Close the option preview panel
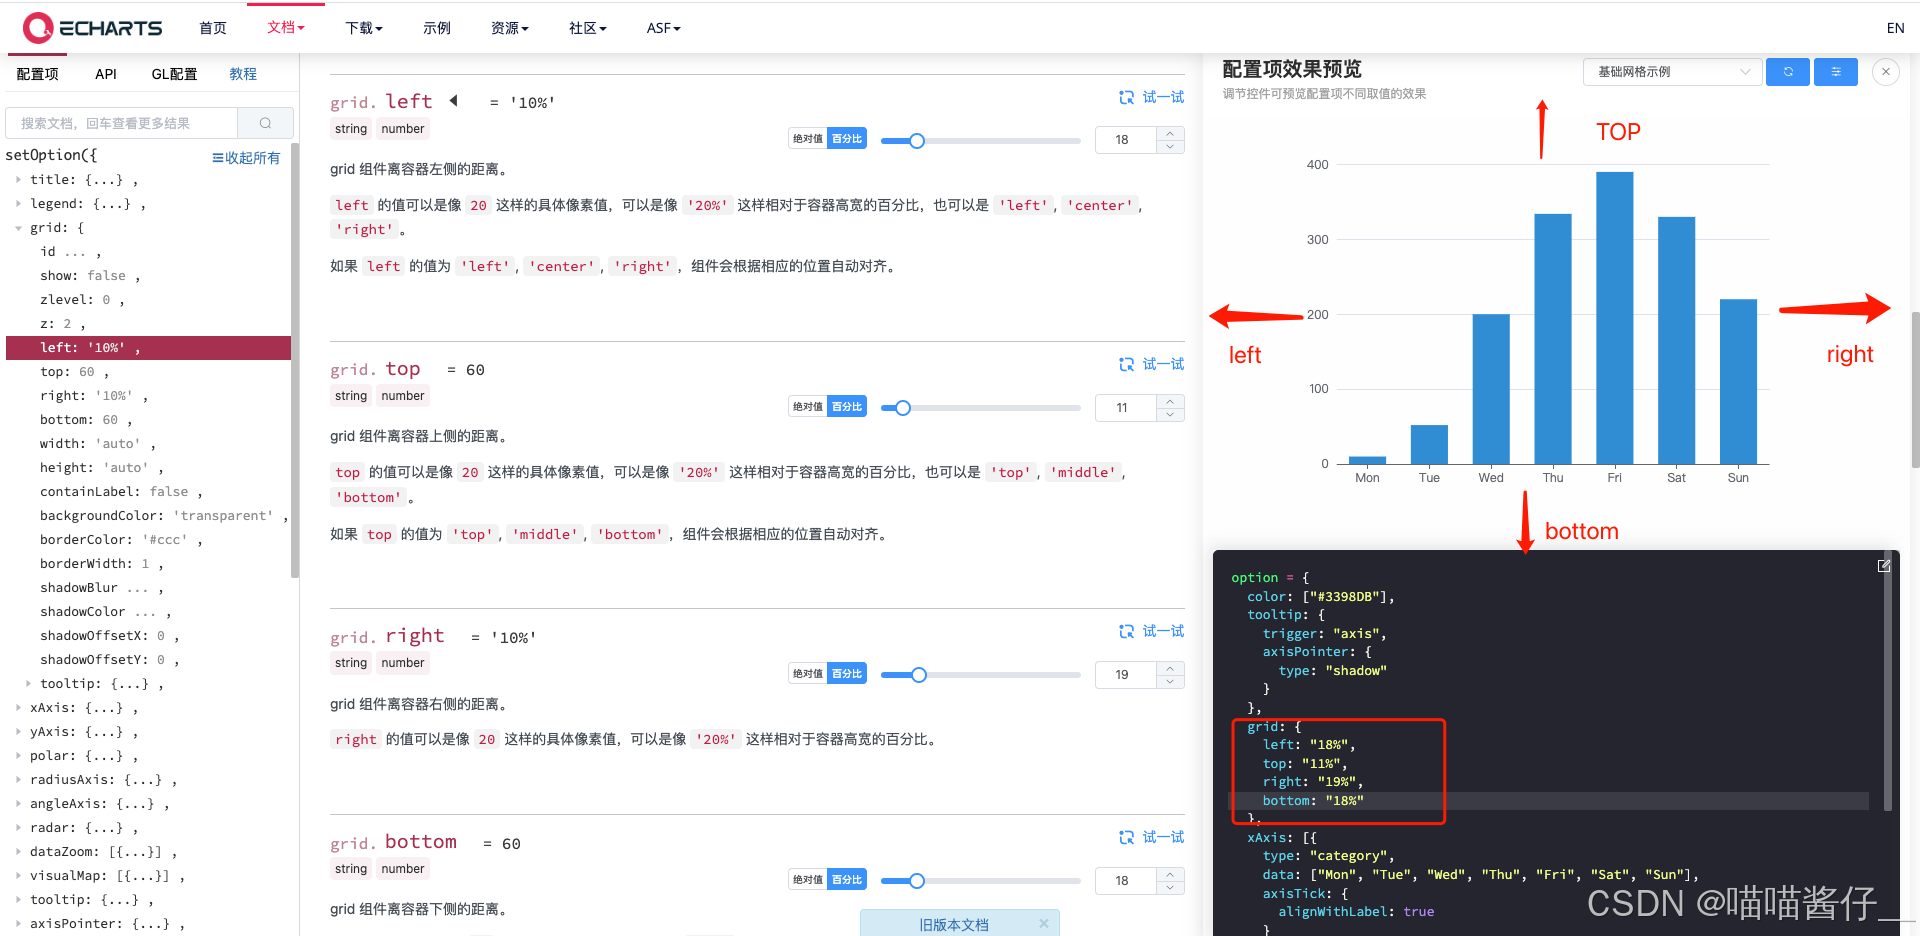Image resolution: width=1920 pixels, height=936 pixels. [1885, 72]
